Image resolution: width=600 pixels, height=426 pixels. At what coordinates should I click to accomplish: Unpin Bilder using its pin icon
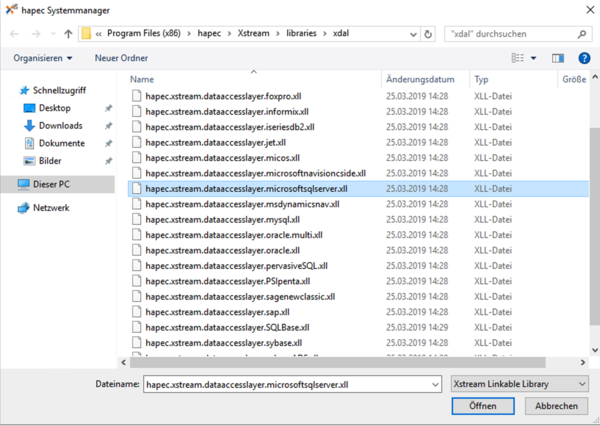pyautogui.click(x=109, y=161)
